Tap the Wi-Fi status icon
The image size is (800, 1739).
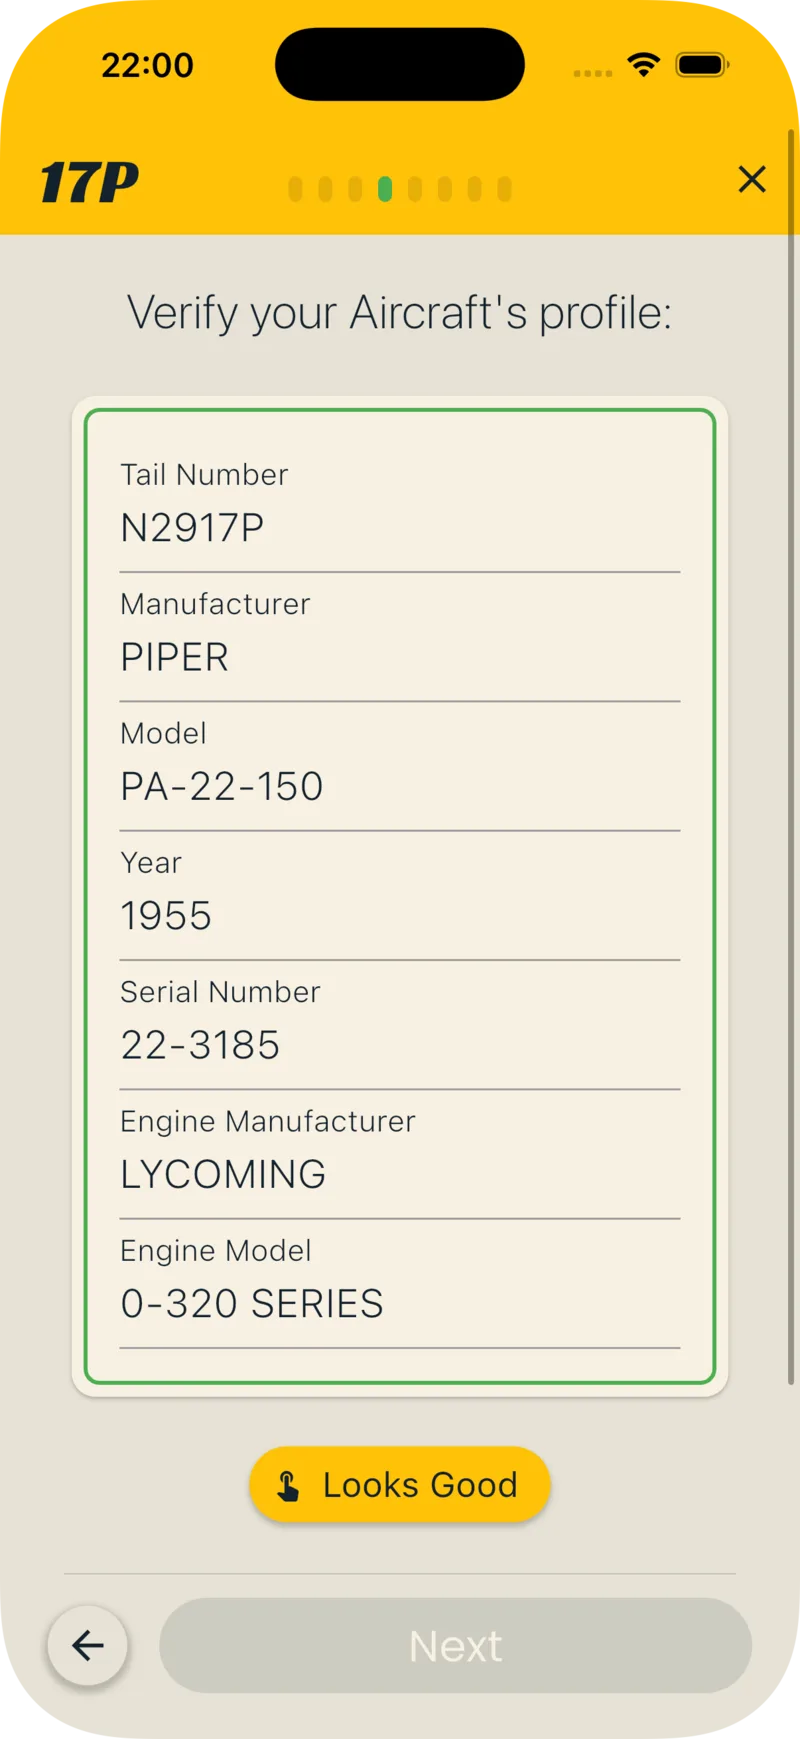tap(644, 65)
